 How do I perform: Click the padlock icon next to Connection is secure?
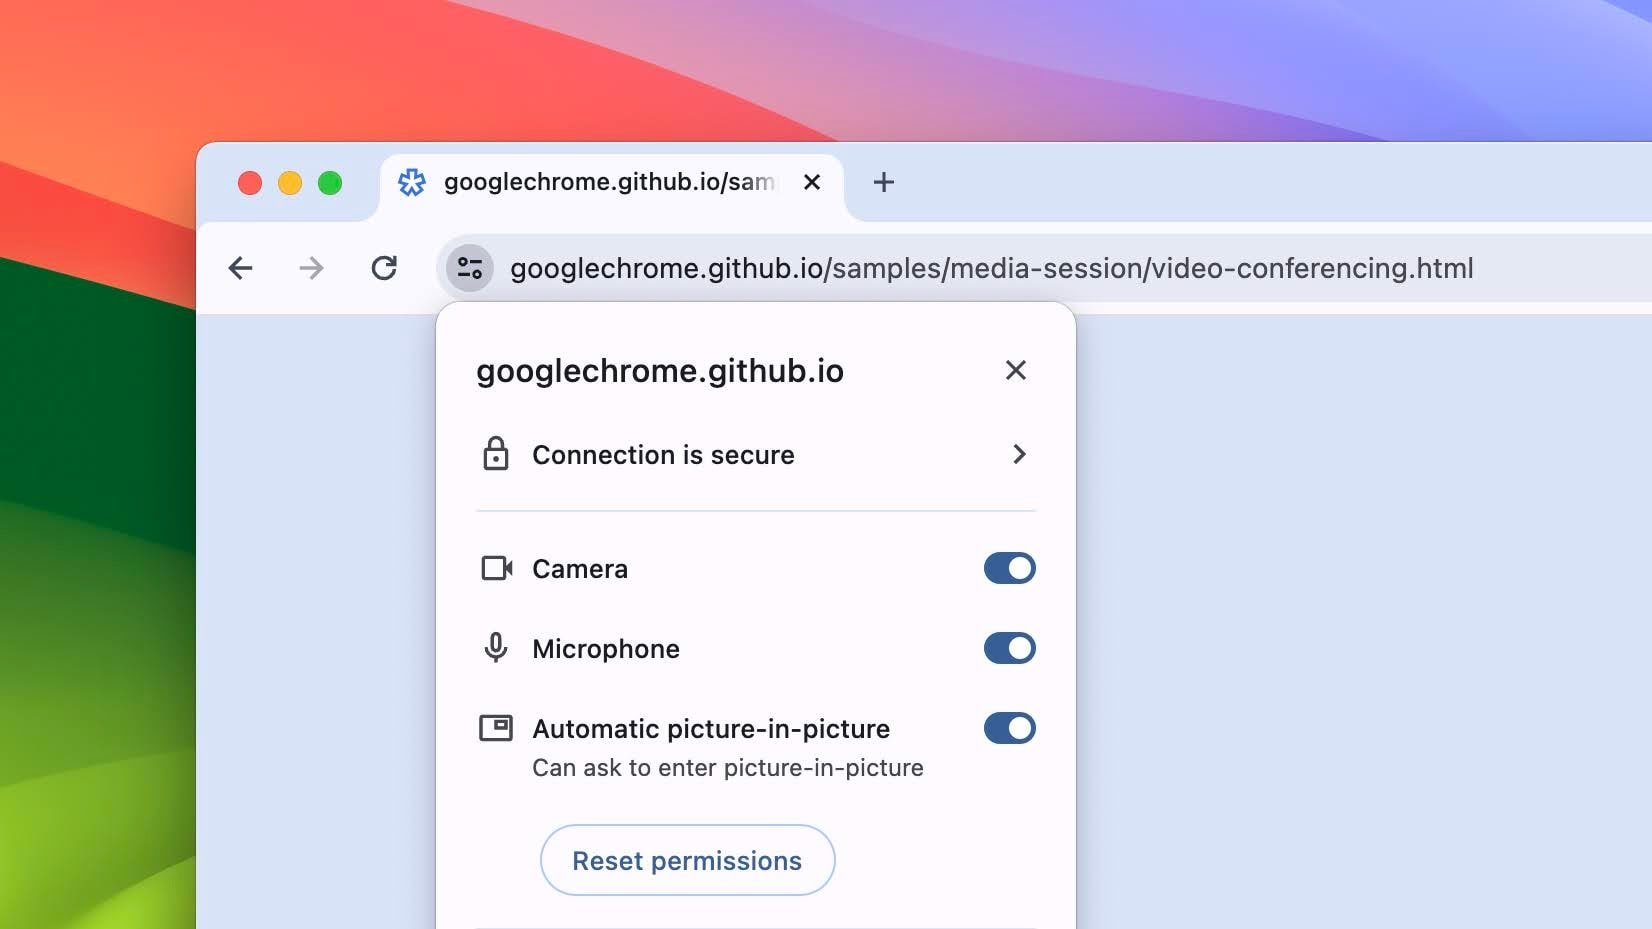click(x=497, y=454)
